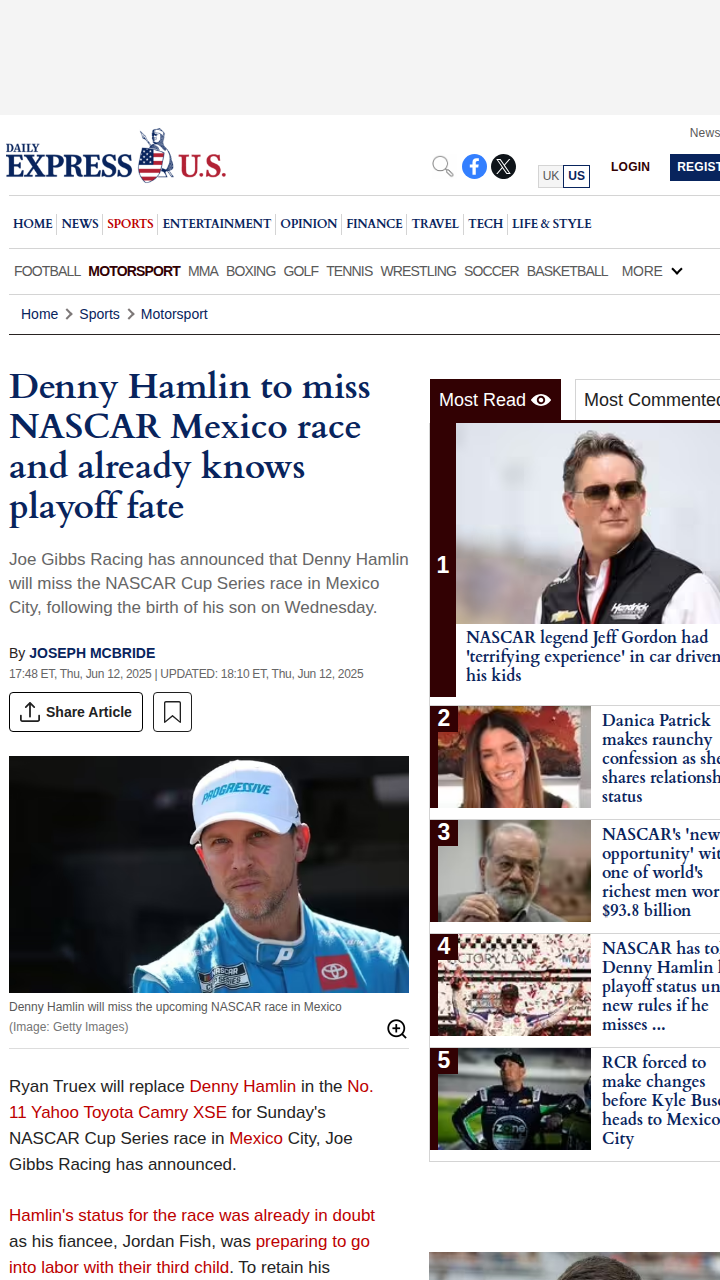Enlarge the Denny Hamlin image using the zoom icon
The width and height of the screenshot is (720, 1280).
point(397,1029)
